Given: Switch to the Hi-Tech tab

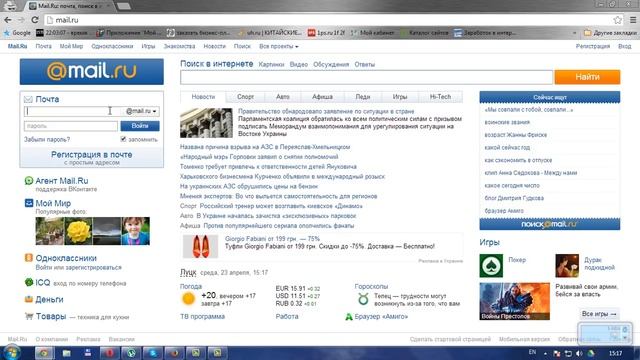Looking at the screenshot, I should 440,97.
